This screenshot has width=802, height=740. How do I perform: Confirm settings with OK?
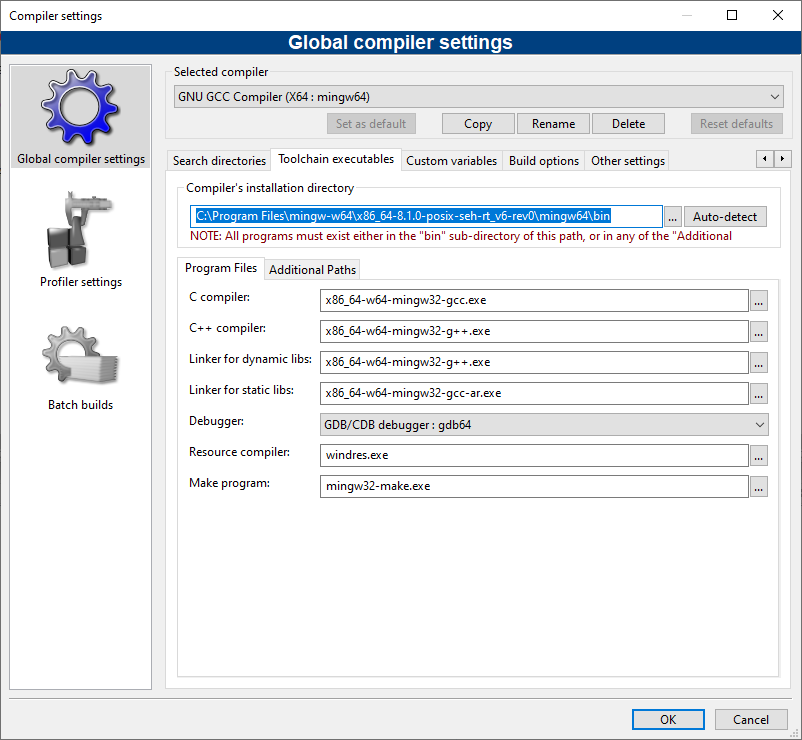[x=667, y=719]
